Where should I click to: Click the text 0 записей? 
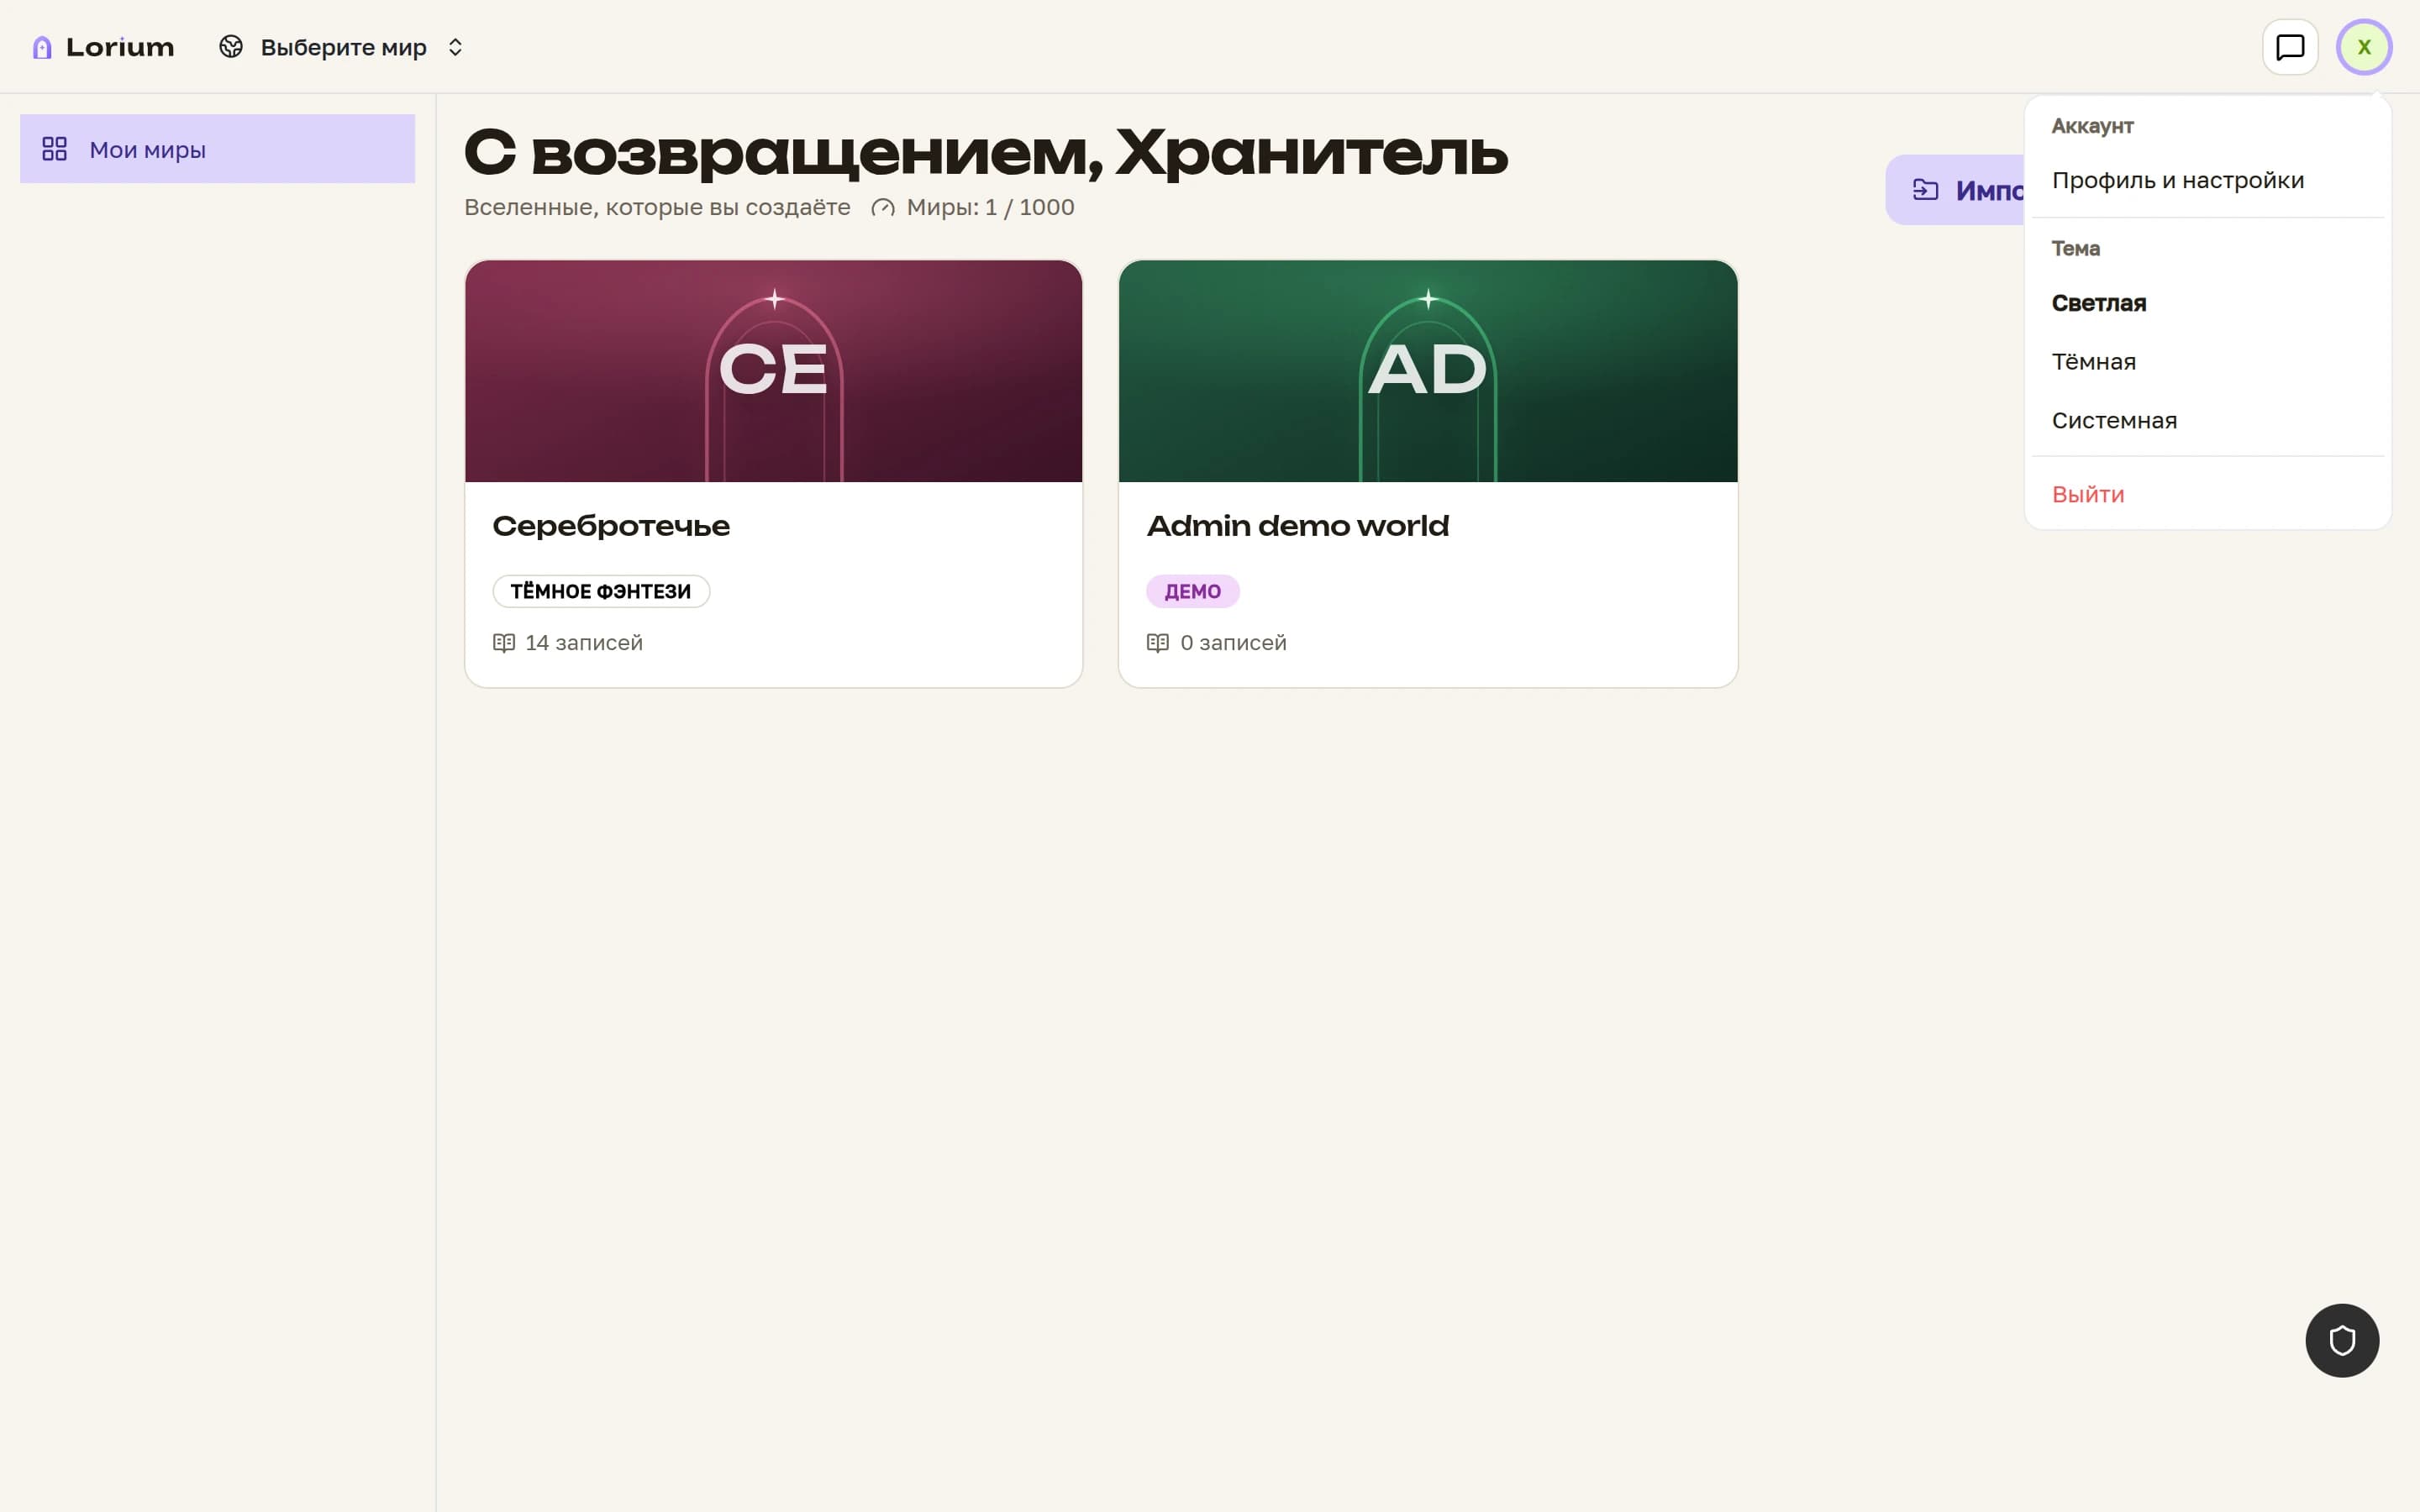1233,643
